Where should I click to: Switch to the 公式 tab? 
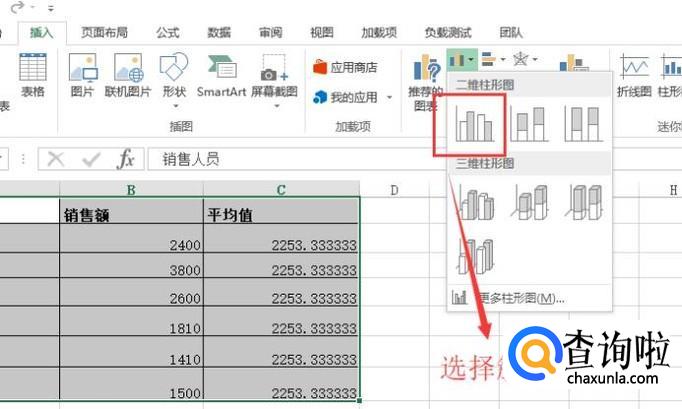168,32
